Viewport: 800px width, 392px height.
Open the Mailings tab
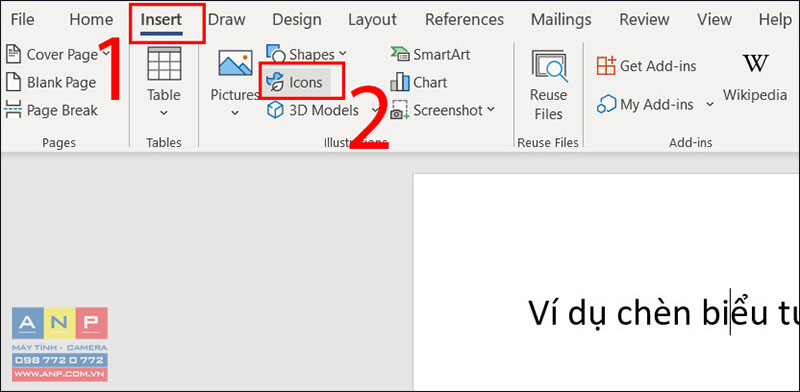[x=561, y=20]
